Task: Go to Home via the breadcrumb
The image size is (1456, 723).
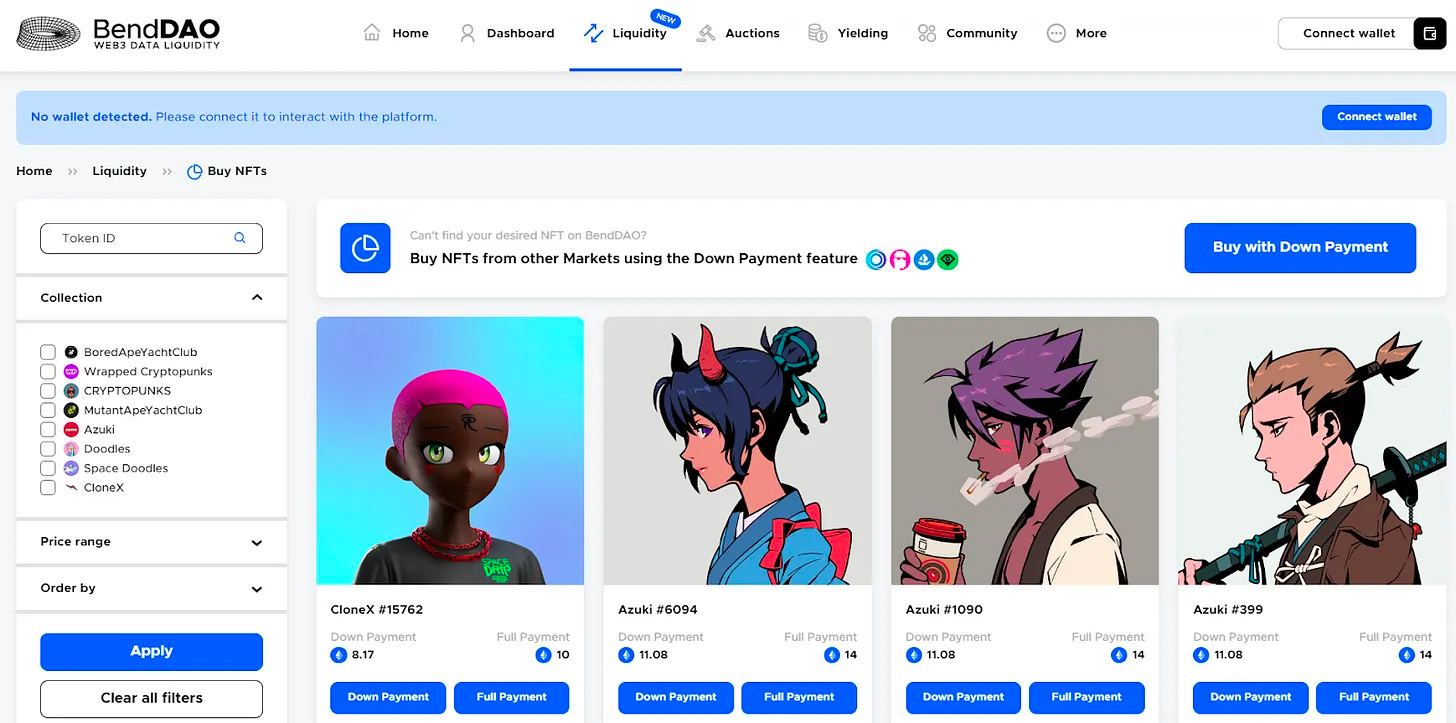Action: tap(34, 171)
